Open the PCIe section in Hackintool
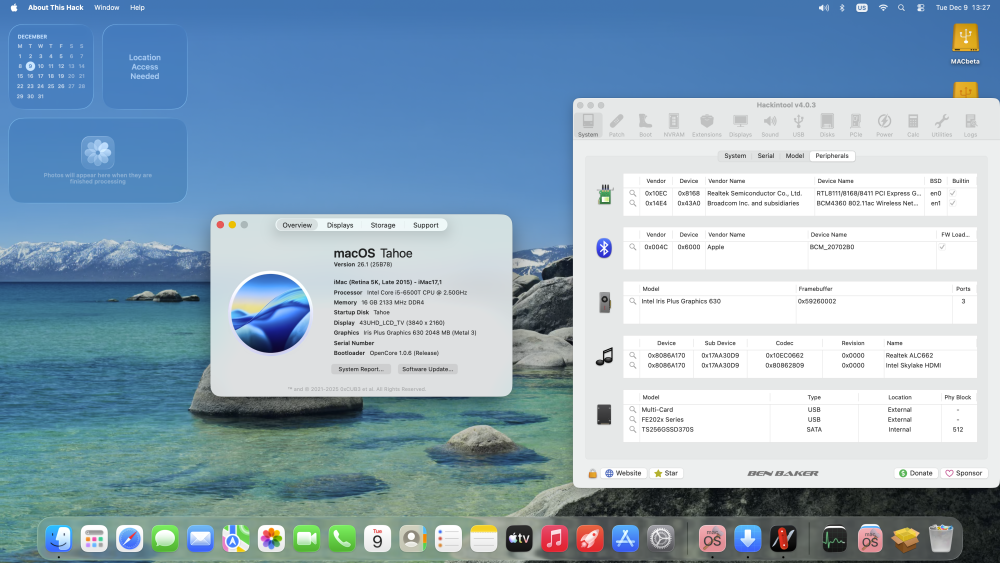 point(856,125)
